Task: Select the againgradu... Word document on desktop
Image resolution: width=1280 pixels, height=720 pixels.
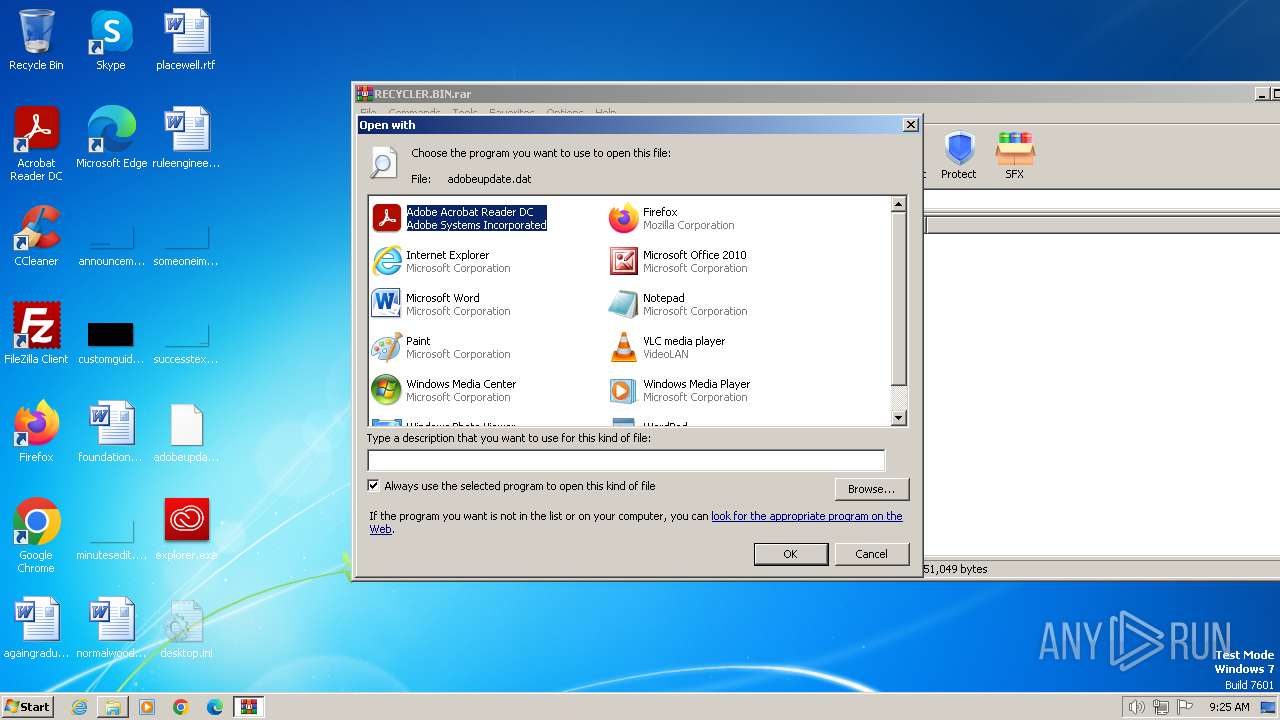Action: 36,628
